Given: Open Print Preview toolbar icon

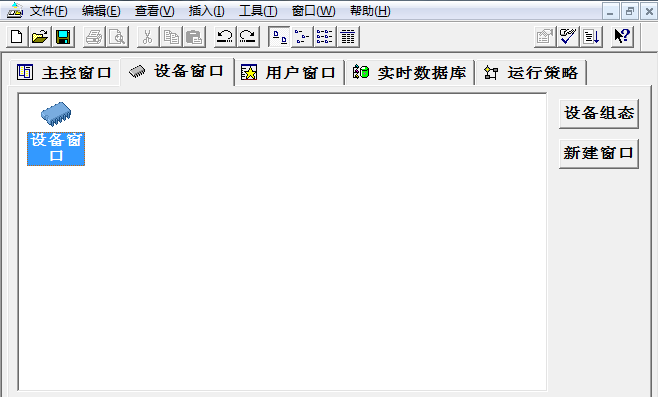Looking at the screenshot, I should [x=117, y=37].
